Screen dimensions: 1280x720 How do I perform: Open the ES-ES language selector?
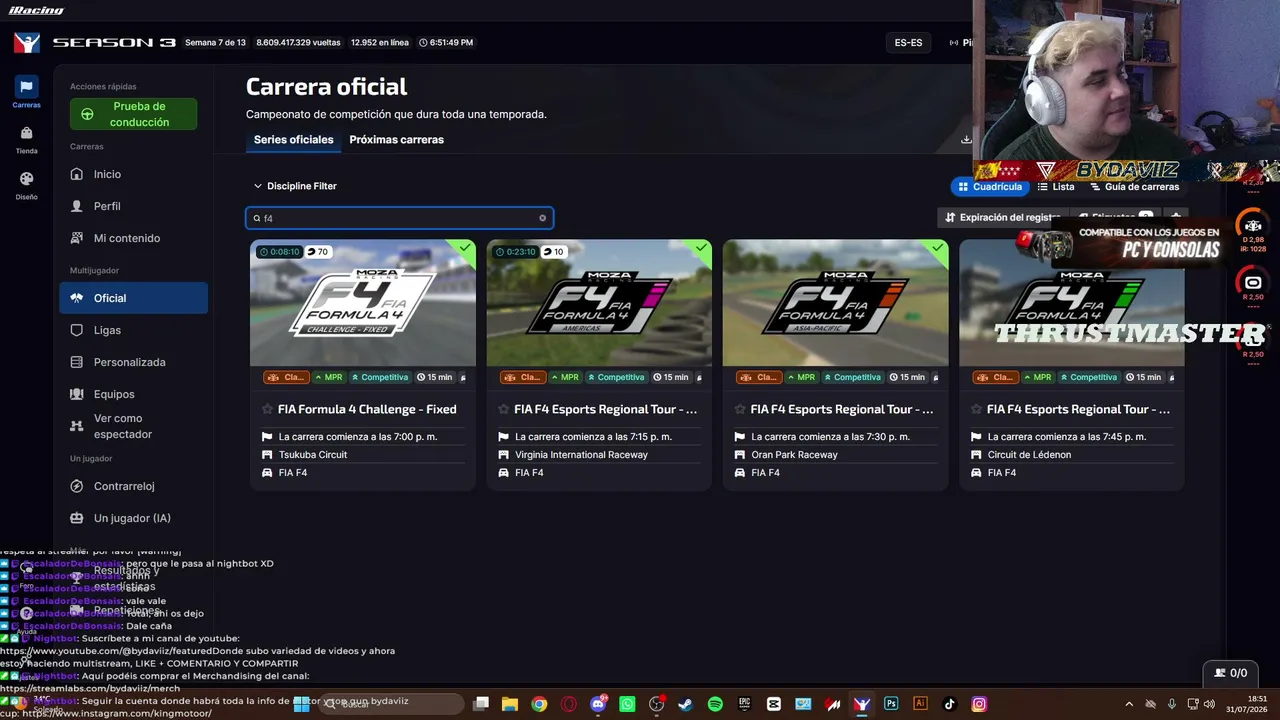[908, 43]
